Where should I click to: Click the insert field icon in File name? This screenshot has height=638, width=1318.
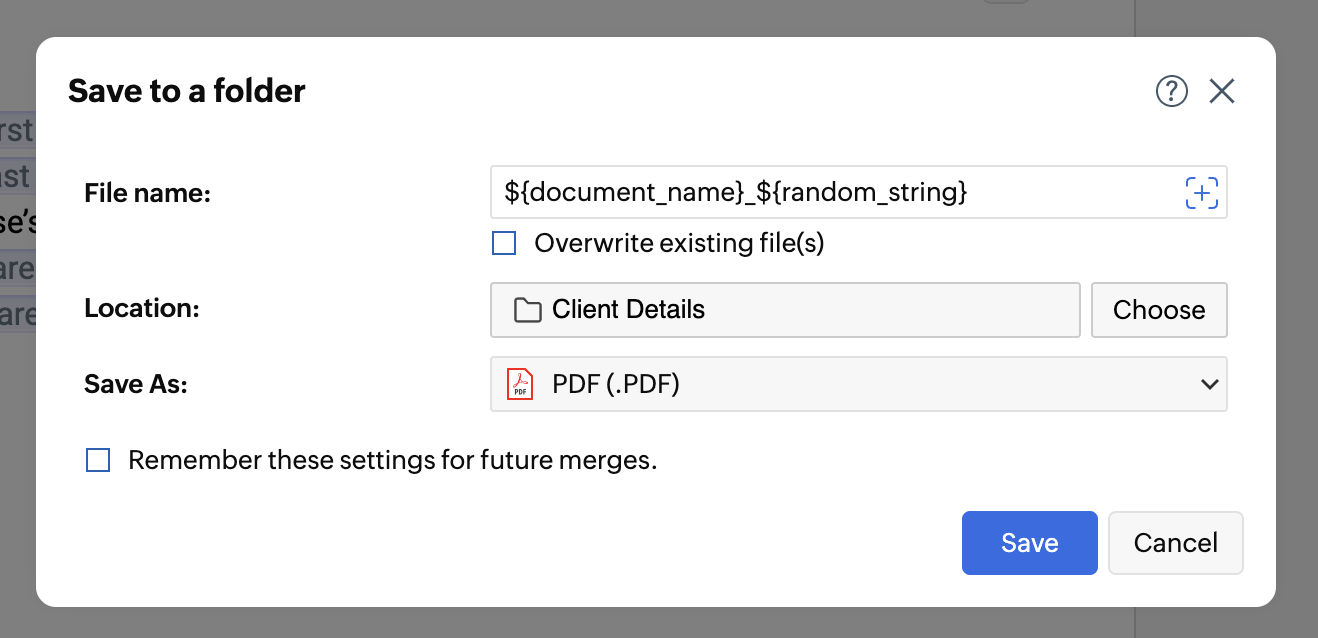click(x=1202, y=193)
